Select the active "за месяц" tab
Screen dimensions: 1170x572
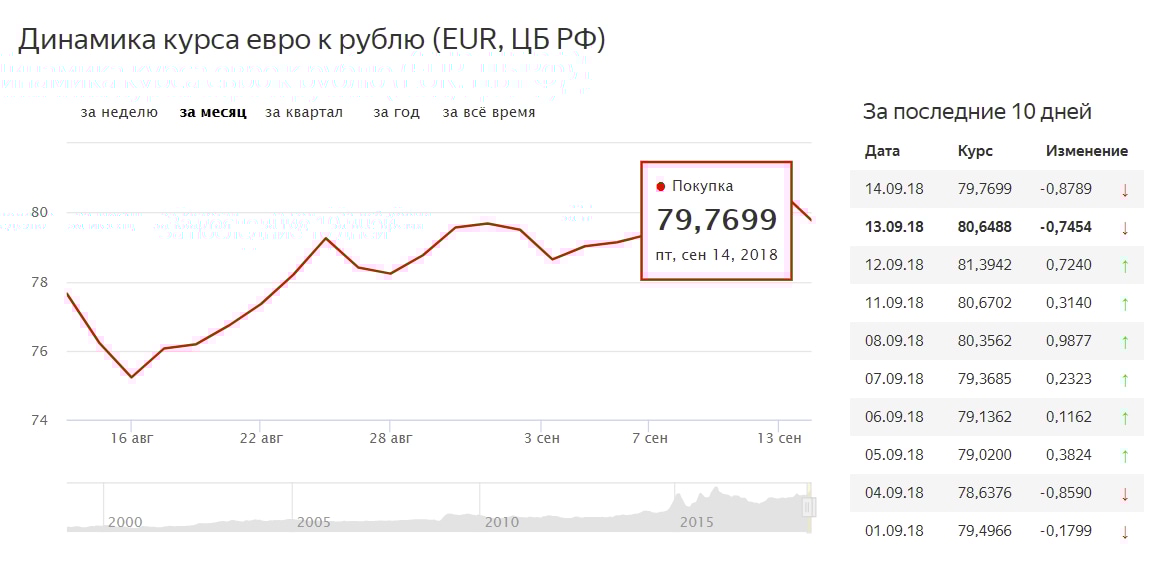point(213,113)
